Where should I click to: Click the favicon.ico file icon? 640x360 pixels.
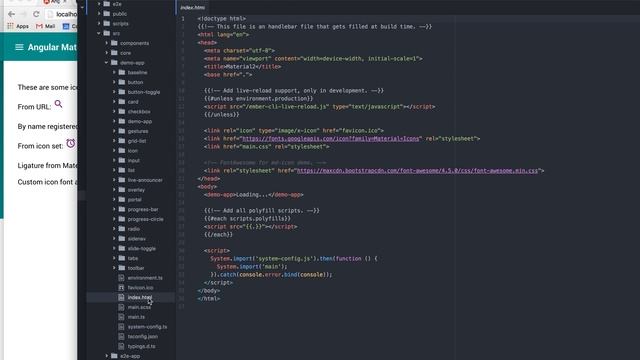point(121,288)
